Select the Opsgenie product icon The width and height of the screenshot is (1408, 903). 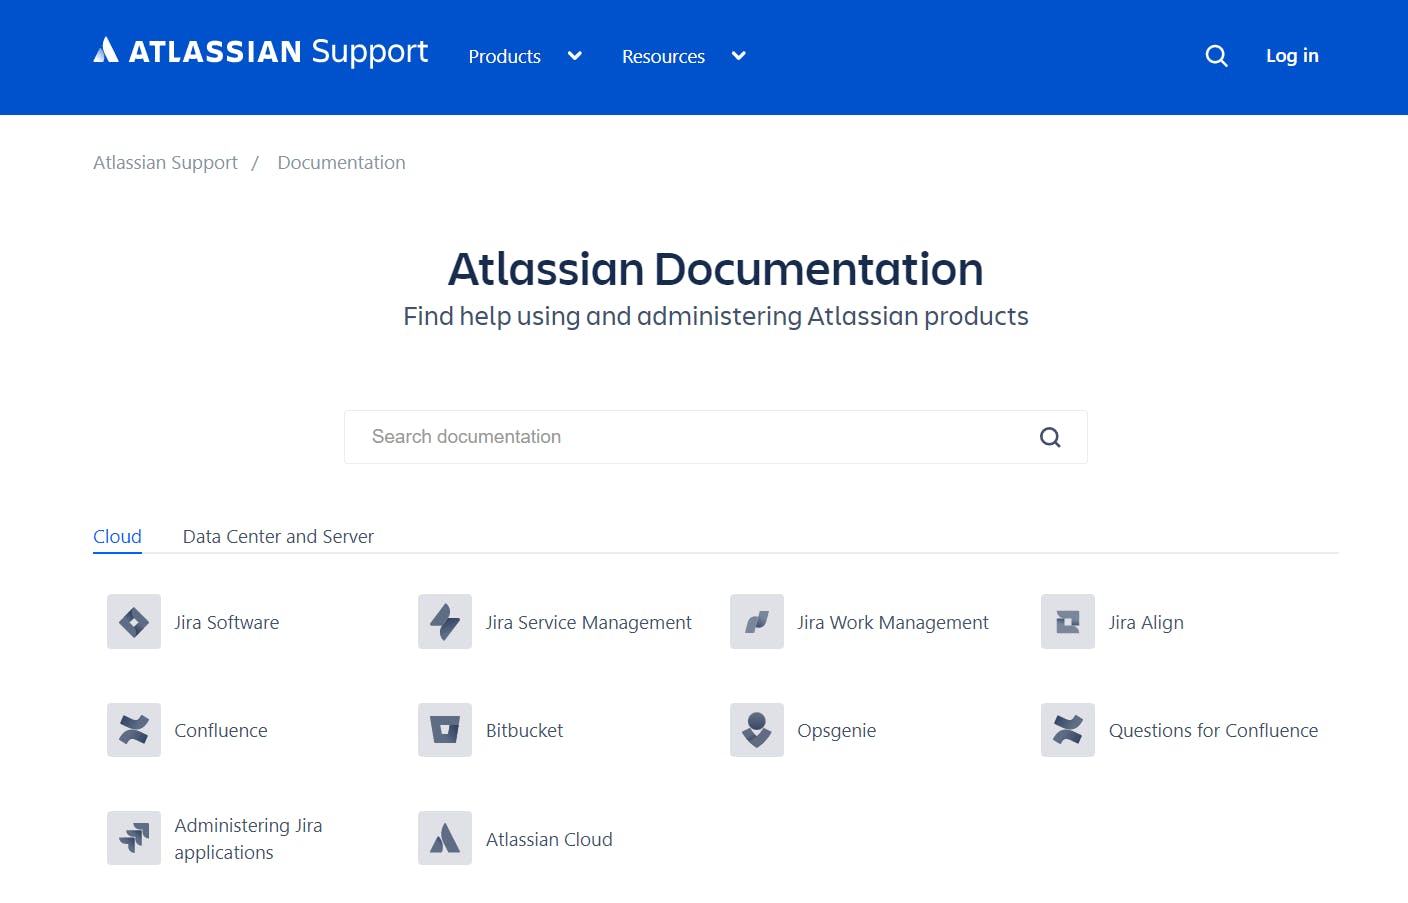tap(757, 730)
